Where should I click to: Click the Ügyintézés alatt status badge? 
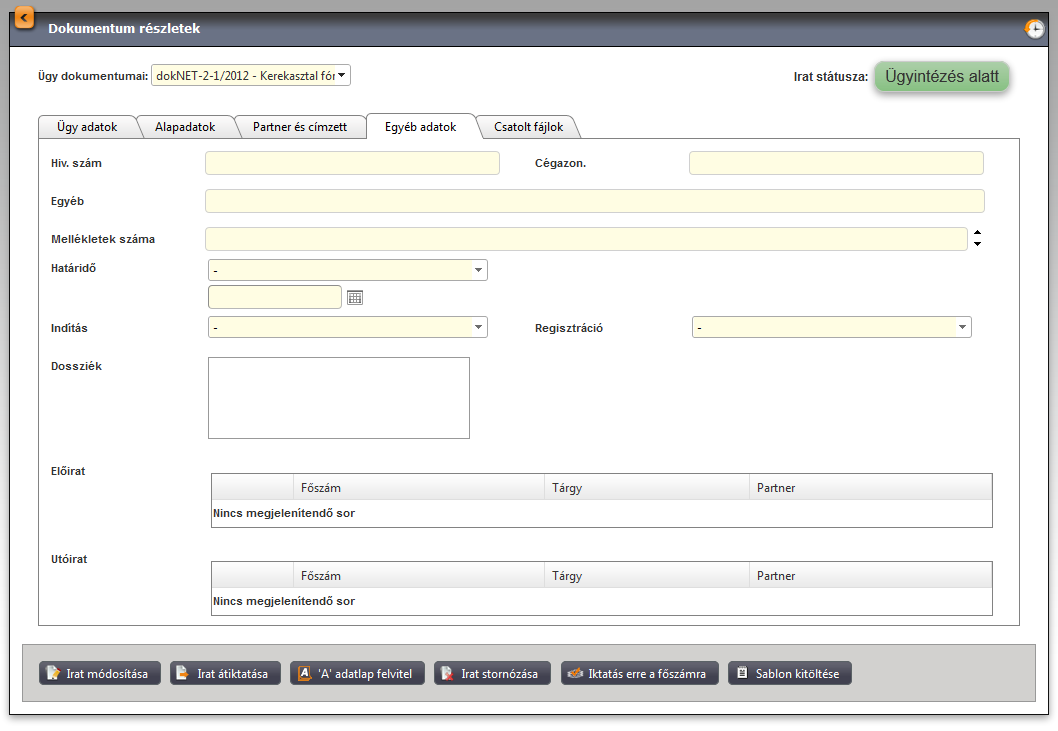tap(942, 76)
